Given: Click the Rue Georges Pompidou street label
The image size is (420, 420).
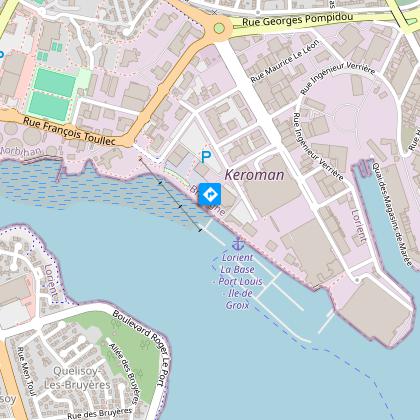Looking at the screenshot, I should click(x=297, y=20).
